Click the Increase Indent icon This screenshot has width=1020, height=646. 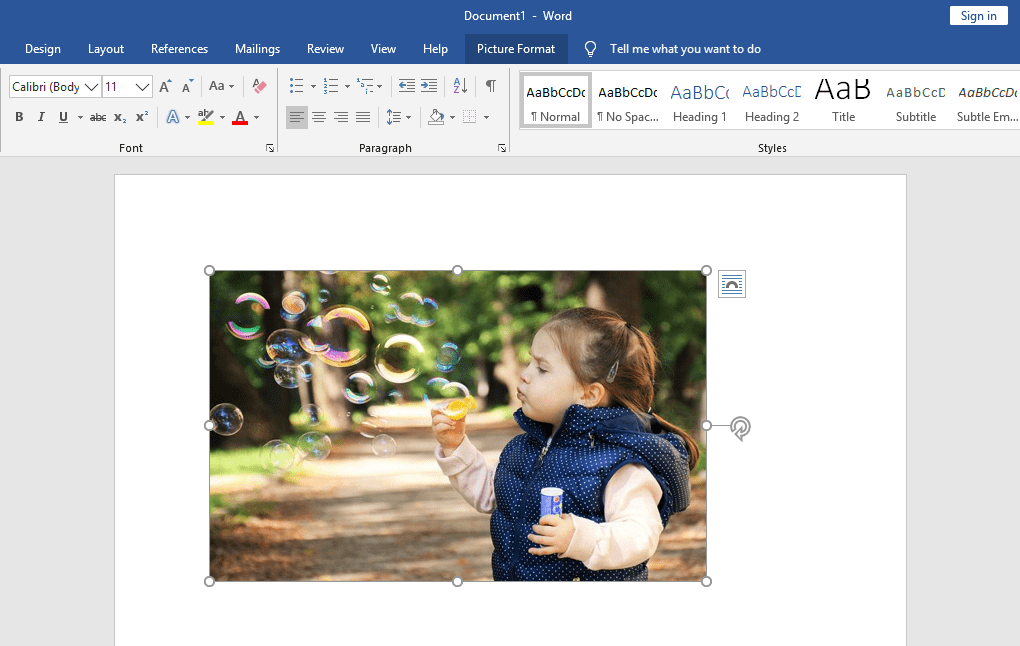click(429, 86)
